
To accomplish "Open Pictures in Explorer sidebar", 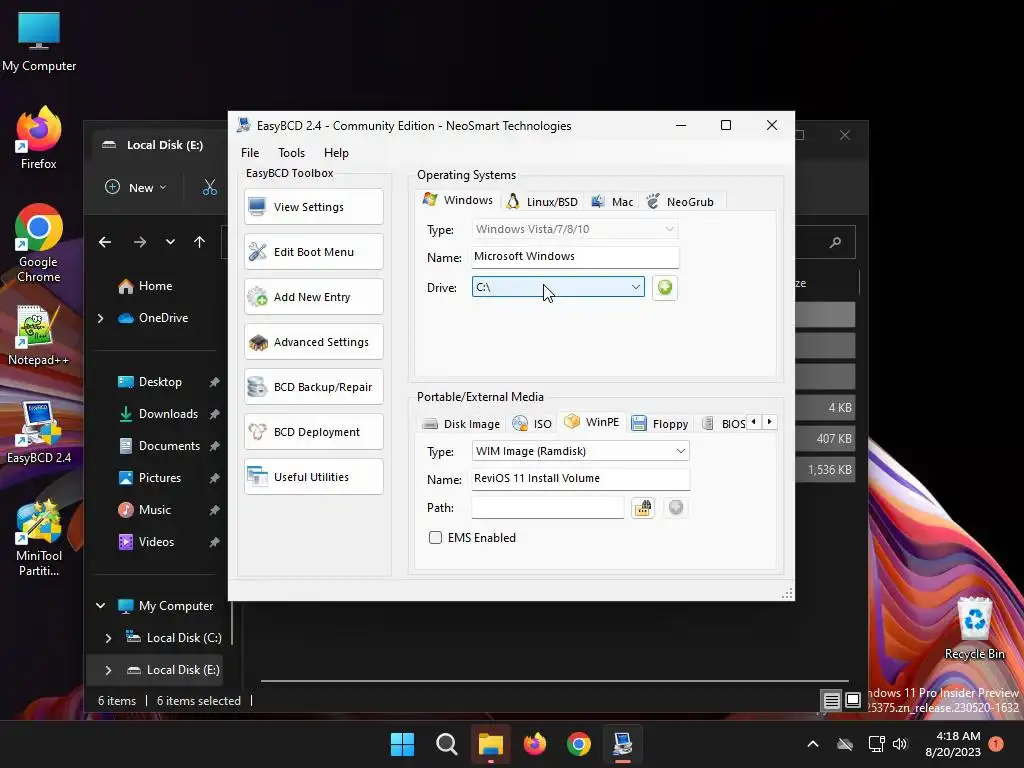I will 149,478.
